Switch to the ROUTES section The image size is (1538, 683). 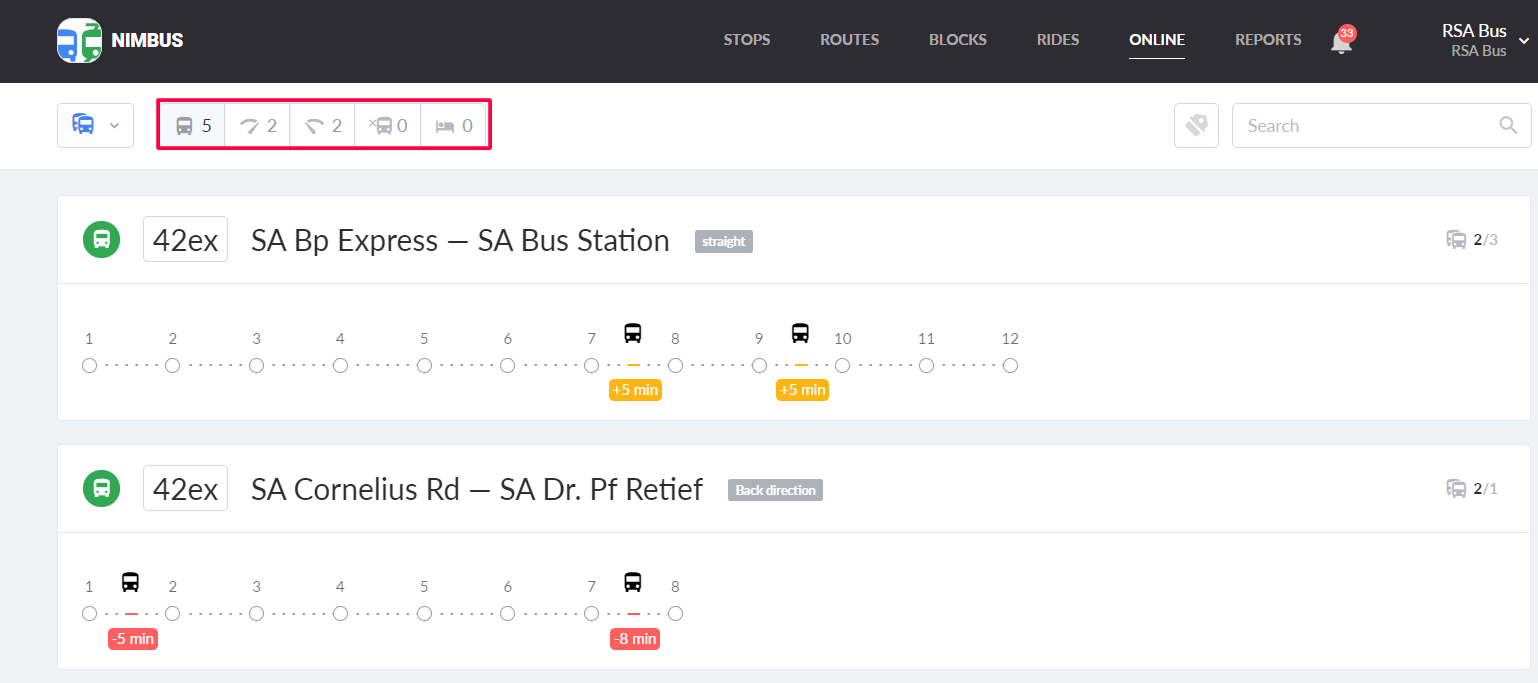849,40
